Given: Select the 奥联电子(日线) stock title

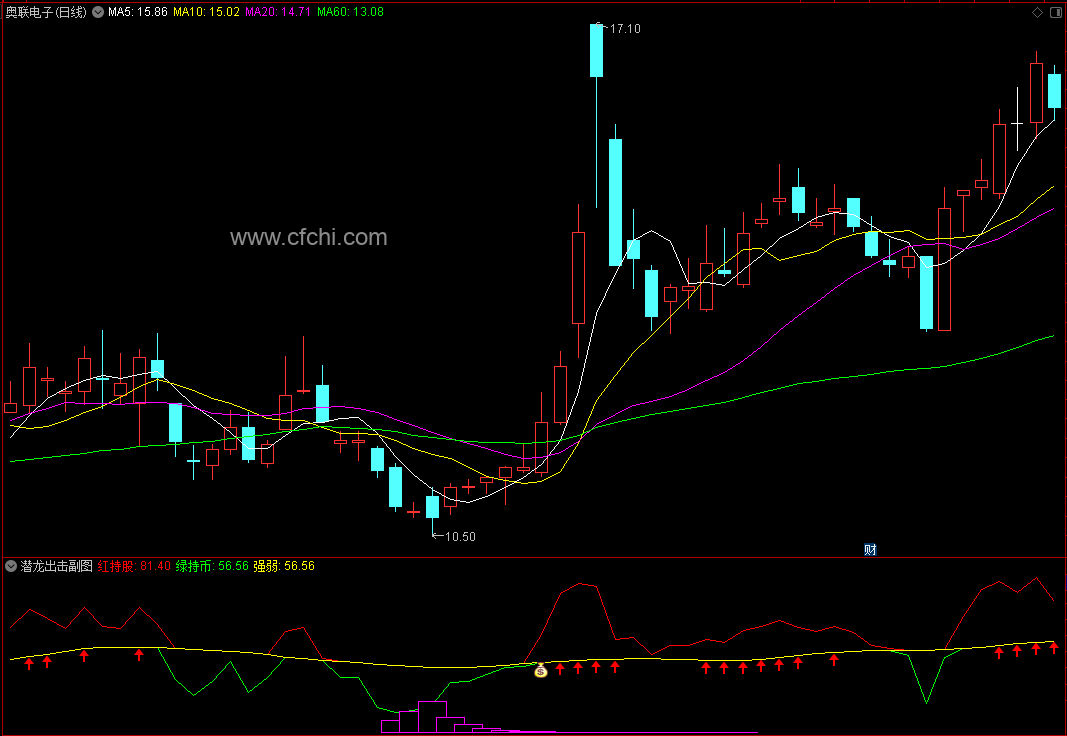Looking at the screenshot, I should pyautogui.click(x=46, y=12).
